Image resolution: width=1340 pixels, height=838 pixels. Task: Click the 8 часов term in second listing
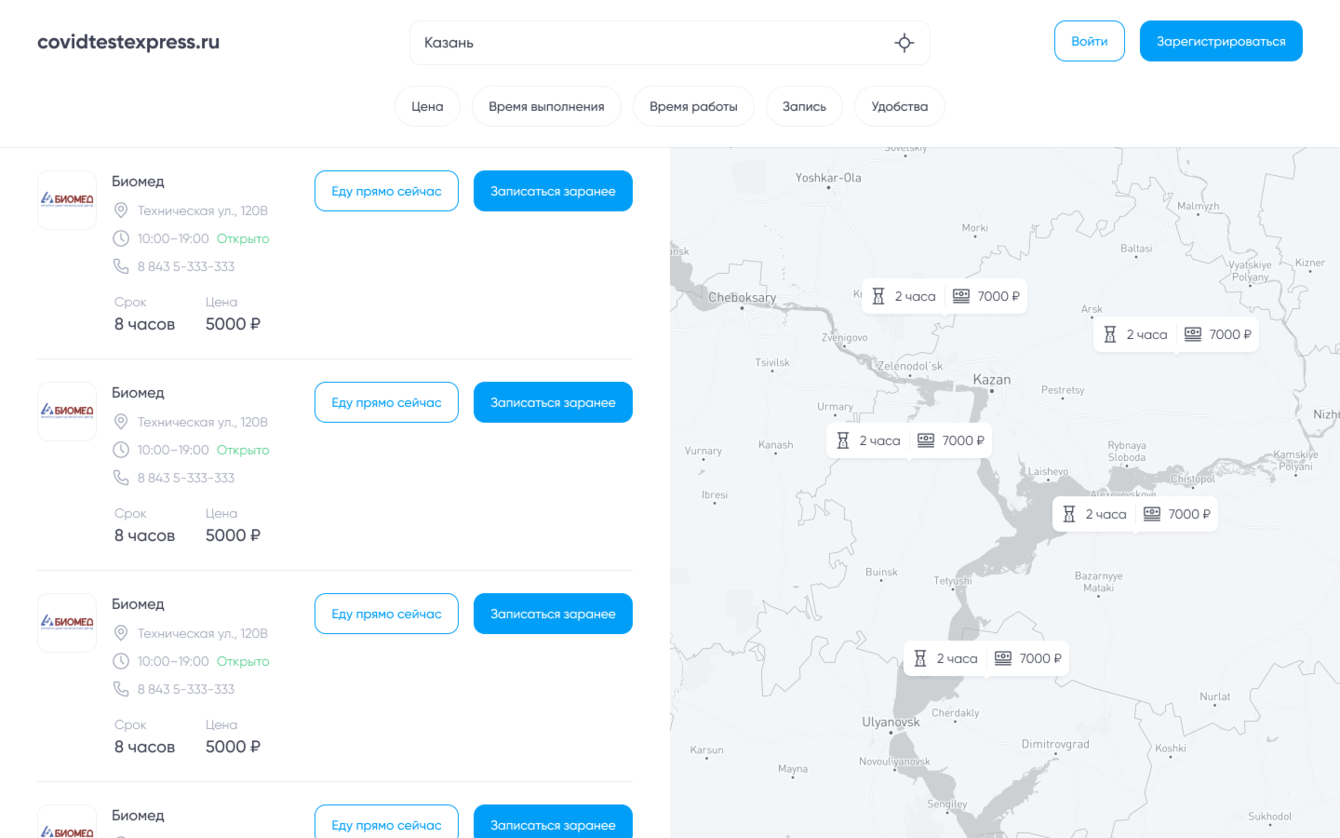pos(145,535)
